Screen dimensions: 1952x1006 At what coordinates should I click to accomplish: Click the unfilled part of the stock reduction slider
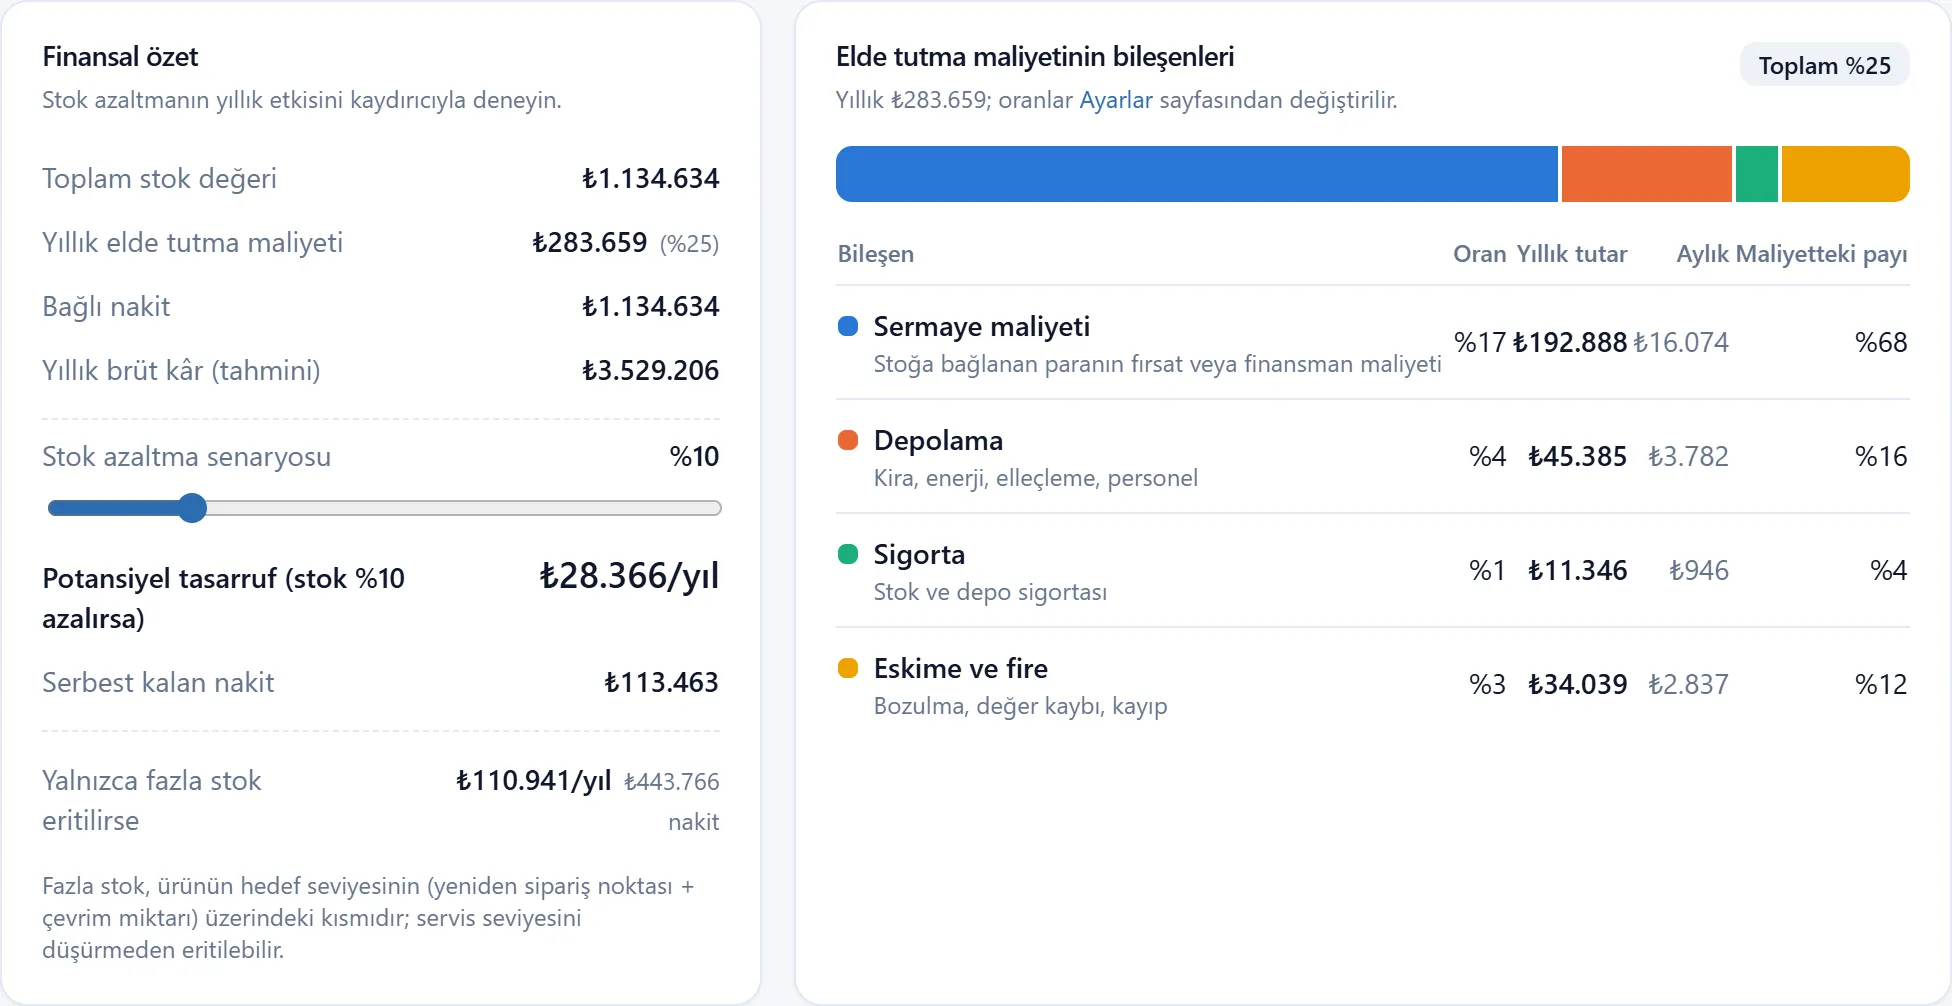[464, 508]
